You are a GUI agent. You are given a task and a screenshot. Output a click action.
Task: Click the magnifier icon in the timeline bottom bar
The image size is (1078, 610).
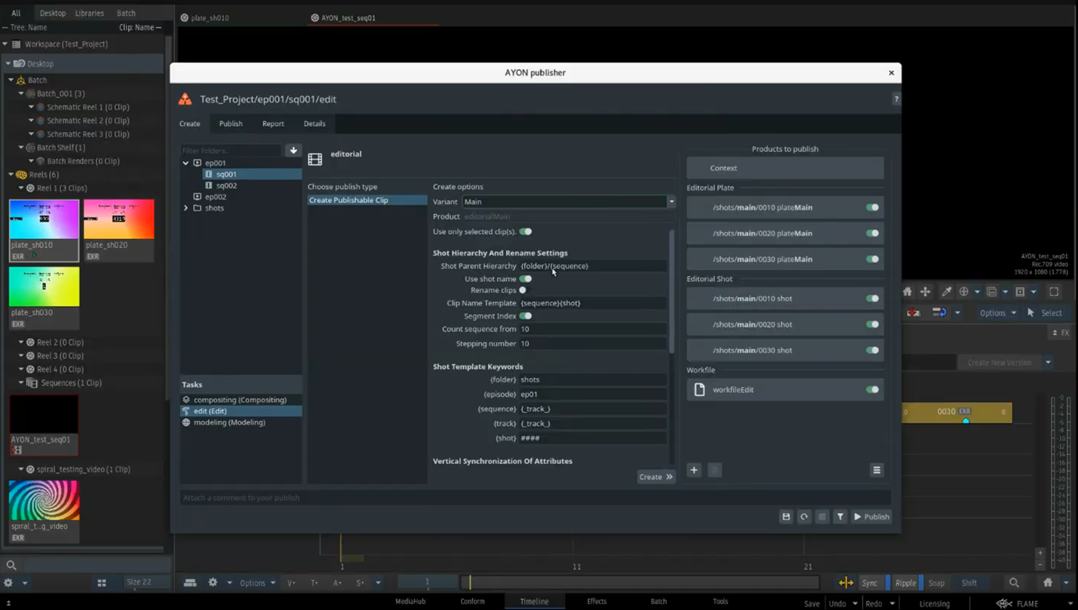click(1014, 582)
